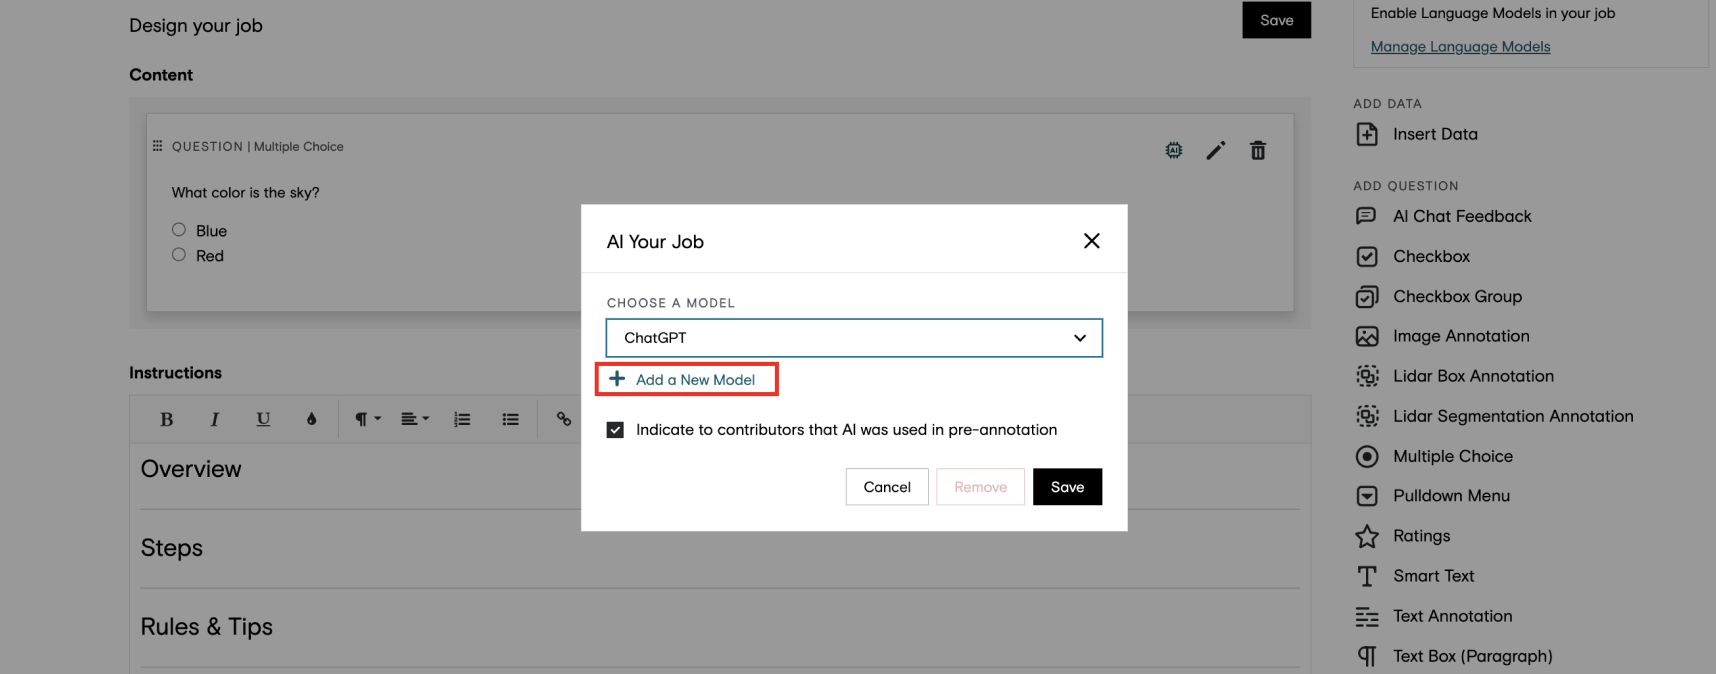Viewport: 1716px width, 674px height.
Task: Open Manage Language Models link
Action: (1460, 47)
